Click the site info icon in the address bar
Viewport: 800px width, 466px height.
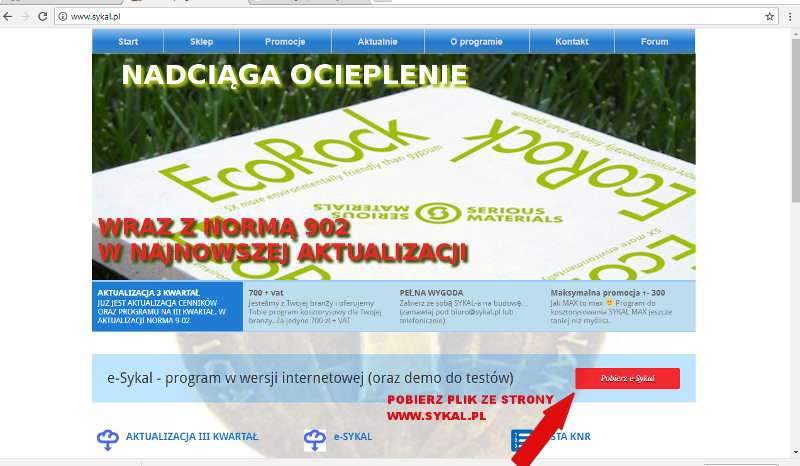(63, 16)
